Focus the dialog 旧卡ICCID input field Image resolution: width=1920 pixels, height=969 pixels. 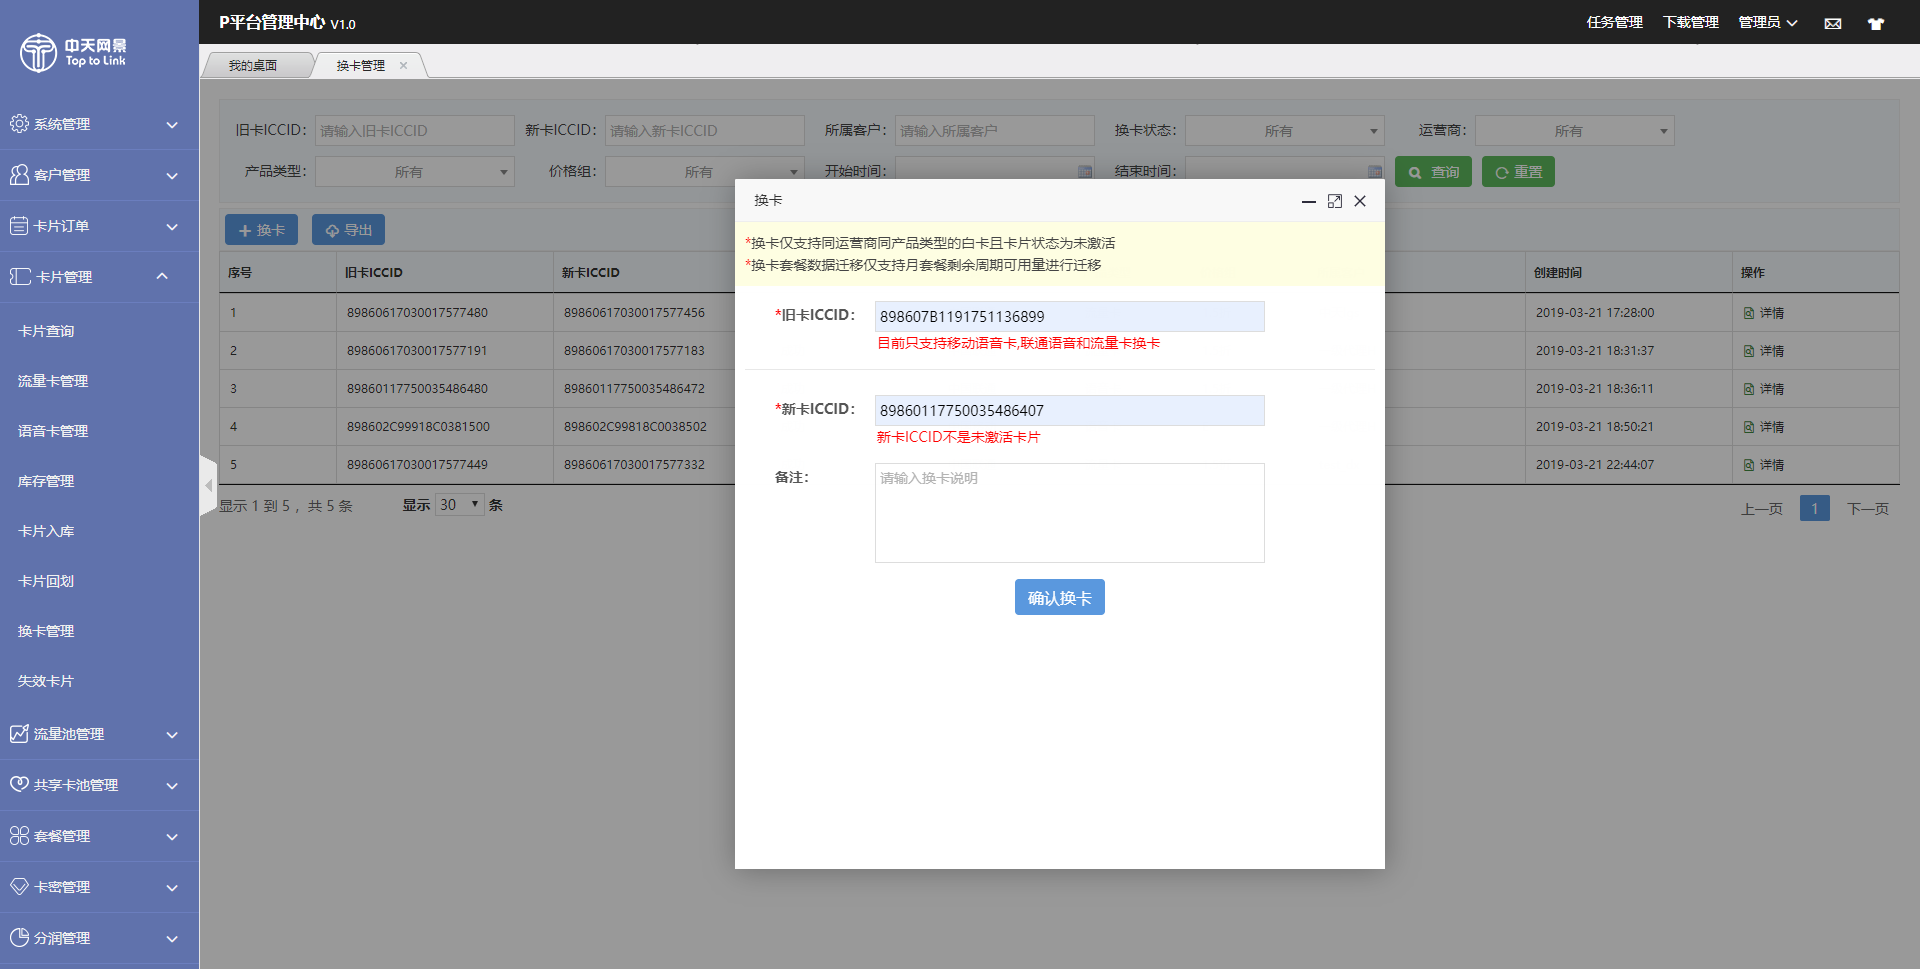1070,317
